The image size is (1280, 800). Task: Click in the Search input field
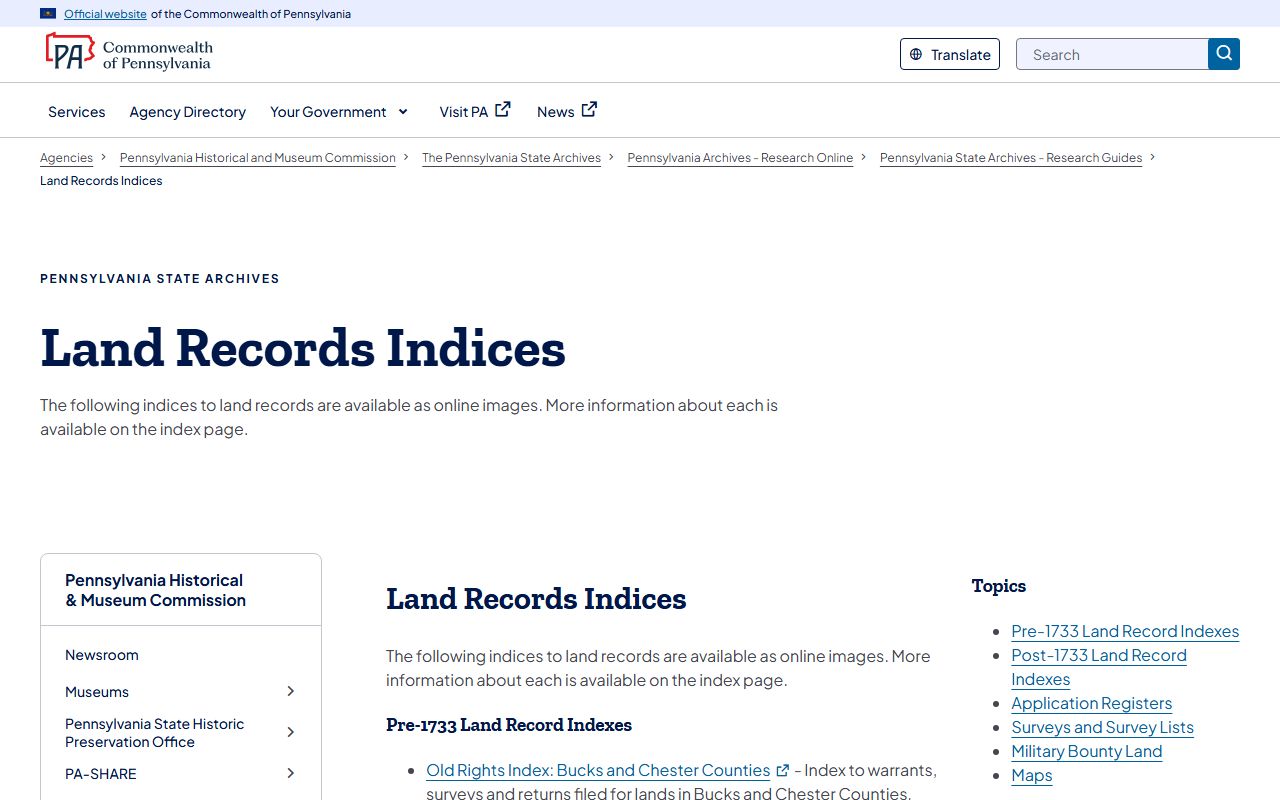1112,54
